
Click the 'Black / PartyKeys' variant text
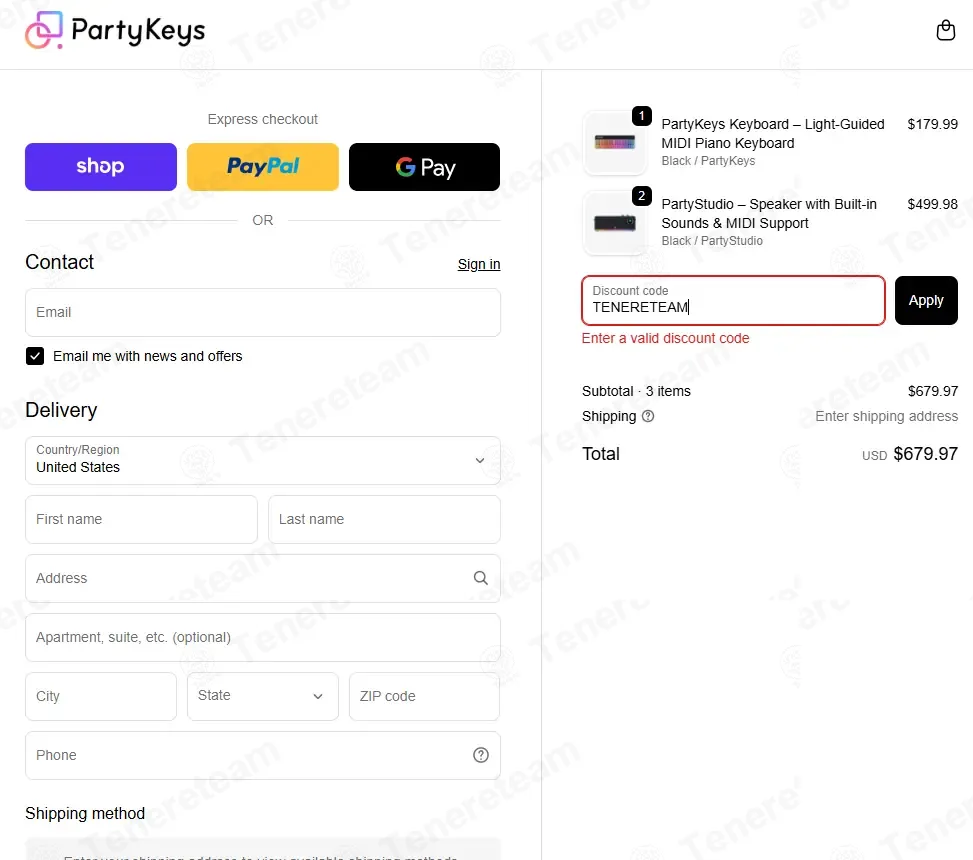pos(708,161)
